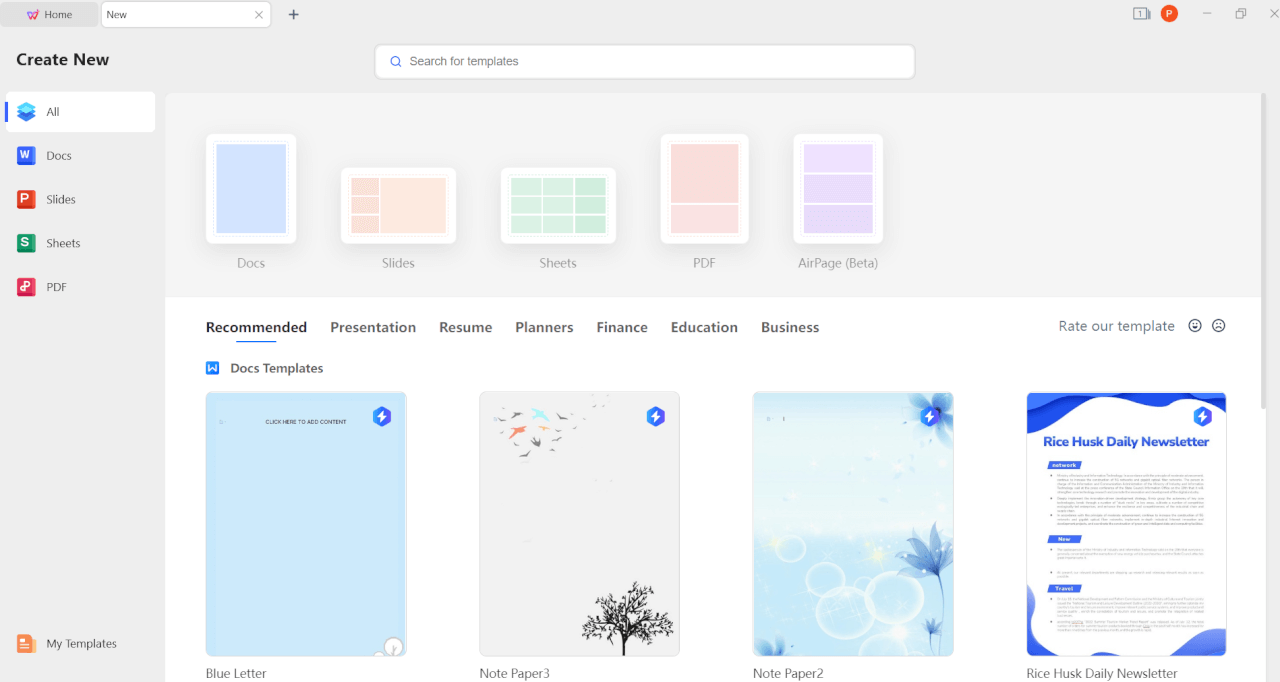Give a smiley face template rating
Image resolution: width=1280 pixels, height=682 pixels.
(x=1194, y=325)
